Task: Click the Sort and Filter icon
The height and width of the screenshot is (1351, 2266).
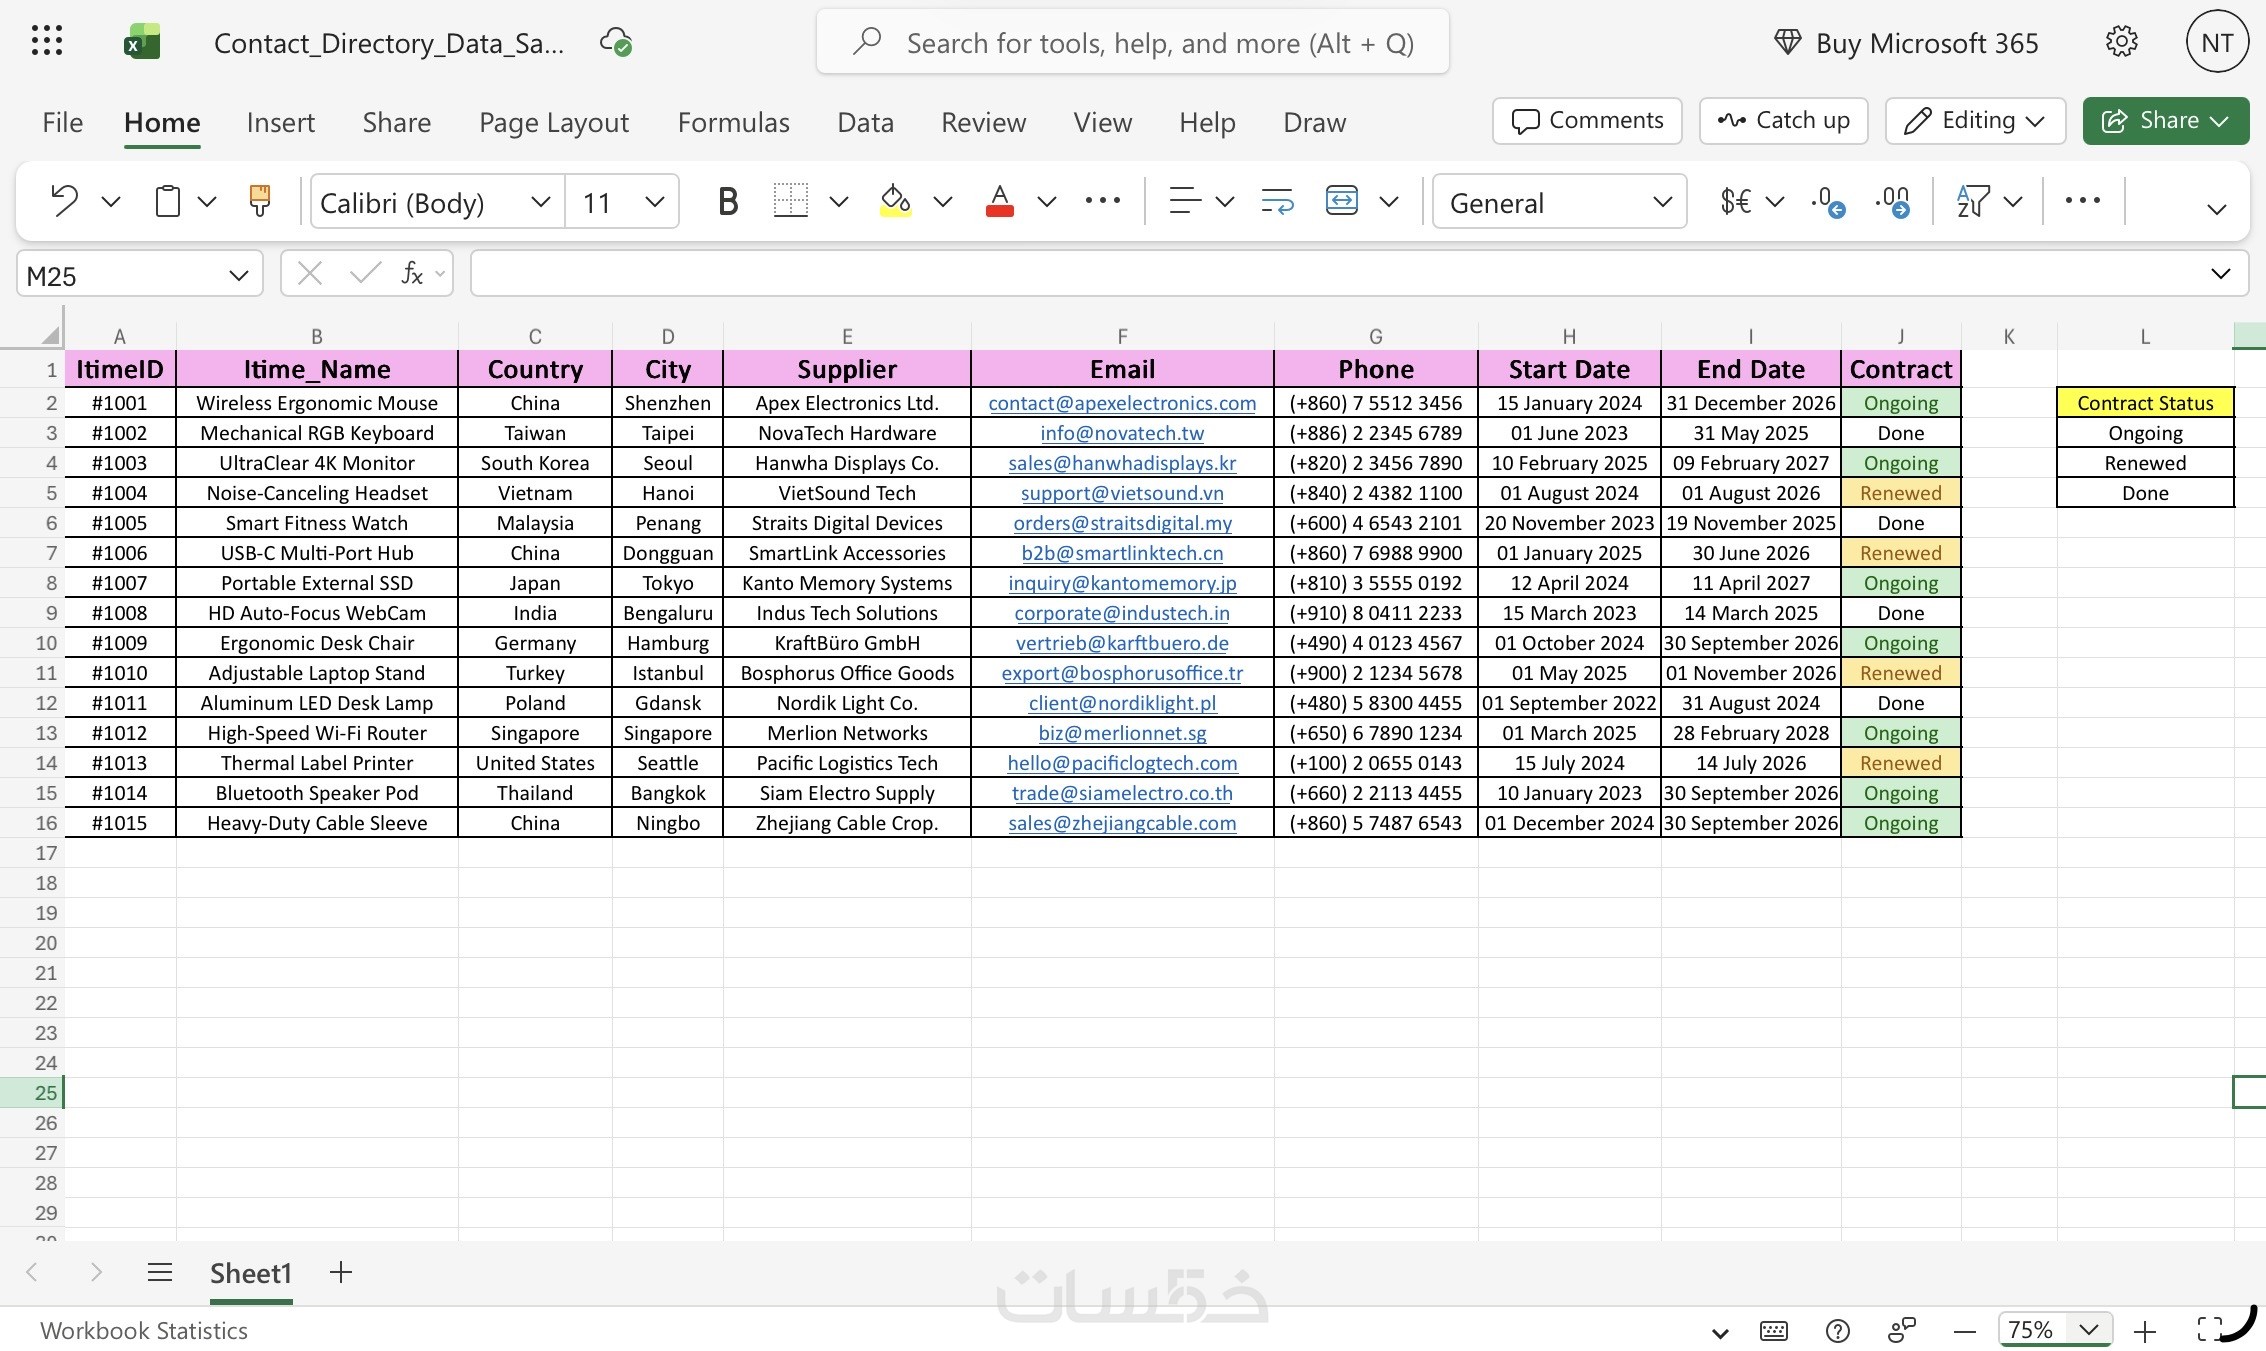Action: (x=1973, y=201)
